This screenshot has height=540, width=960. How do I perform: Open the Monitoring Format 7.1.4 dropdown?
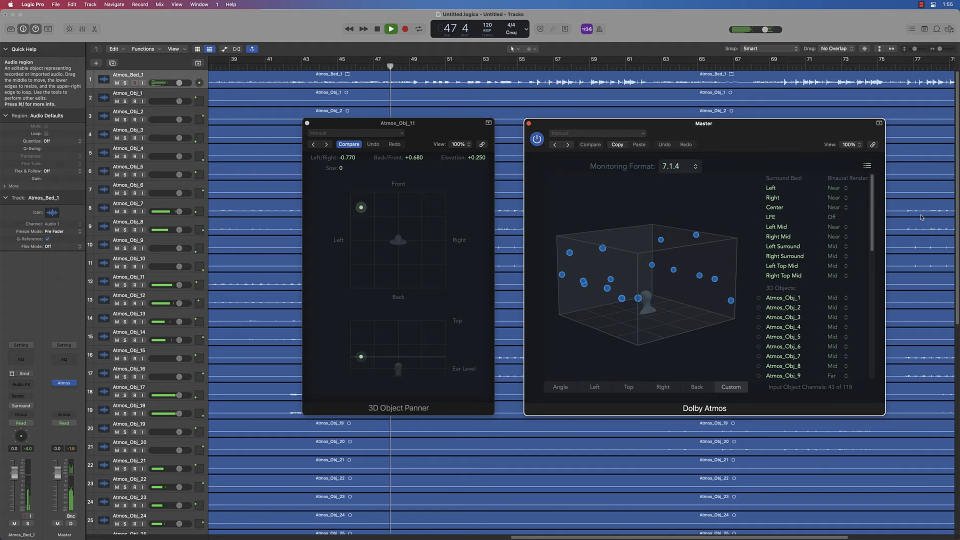[x=680, y=166]
